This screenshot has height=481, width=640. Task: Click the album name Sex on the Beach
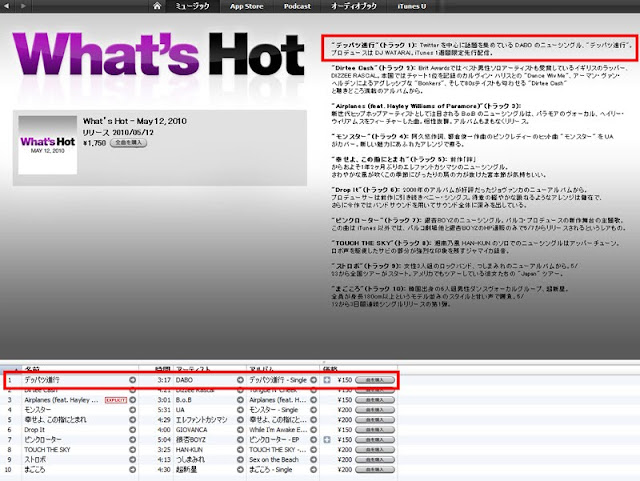tap(274, 460)
